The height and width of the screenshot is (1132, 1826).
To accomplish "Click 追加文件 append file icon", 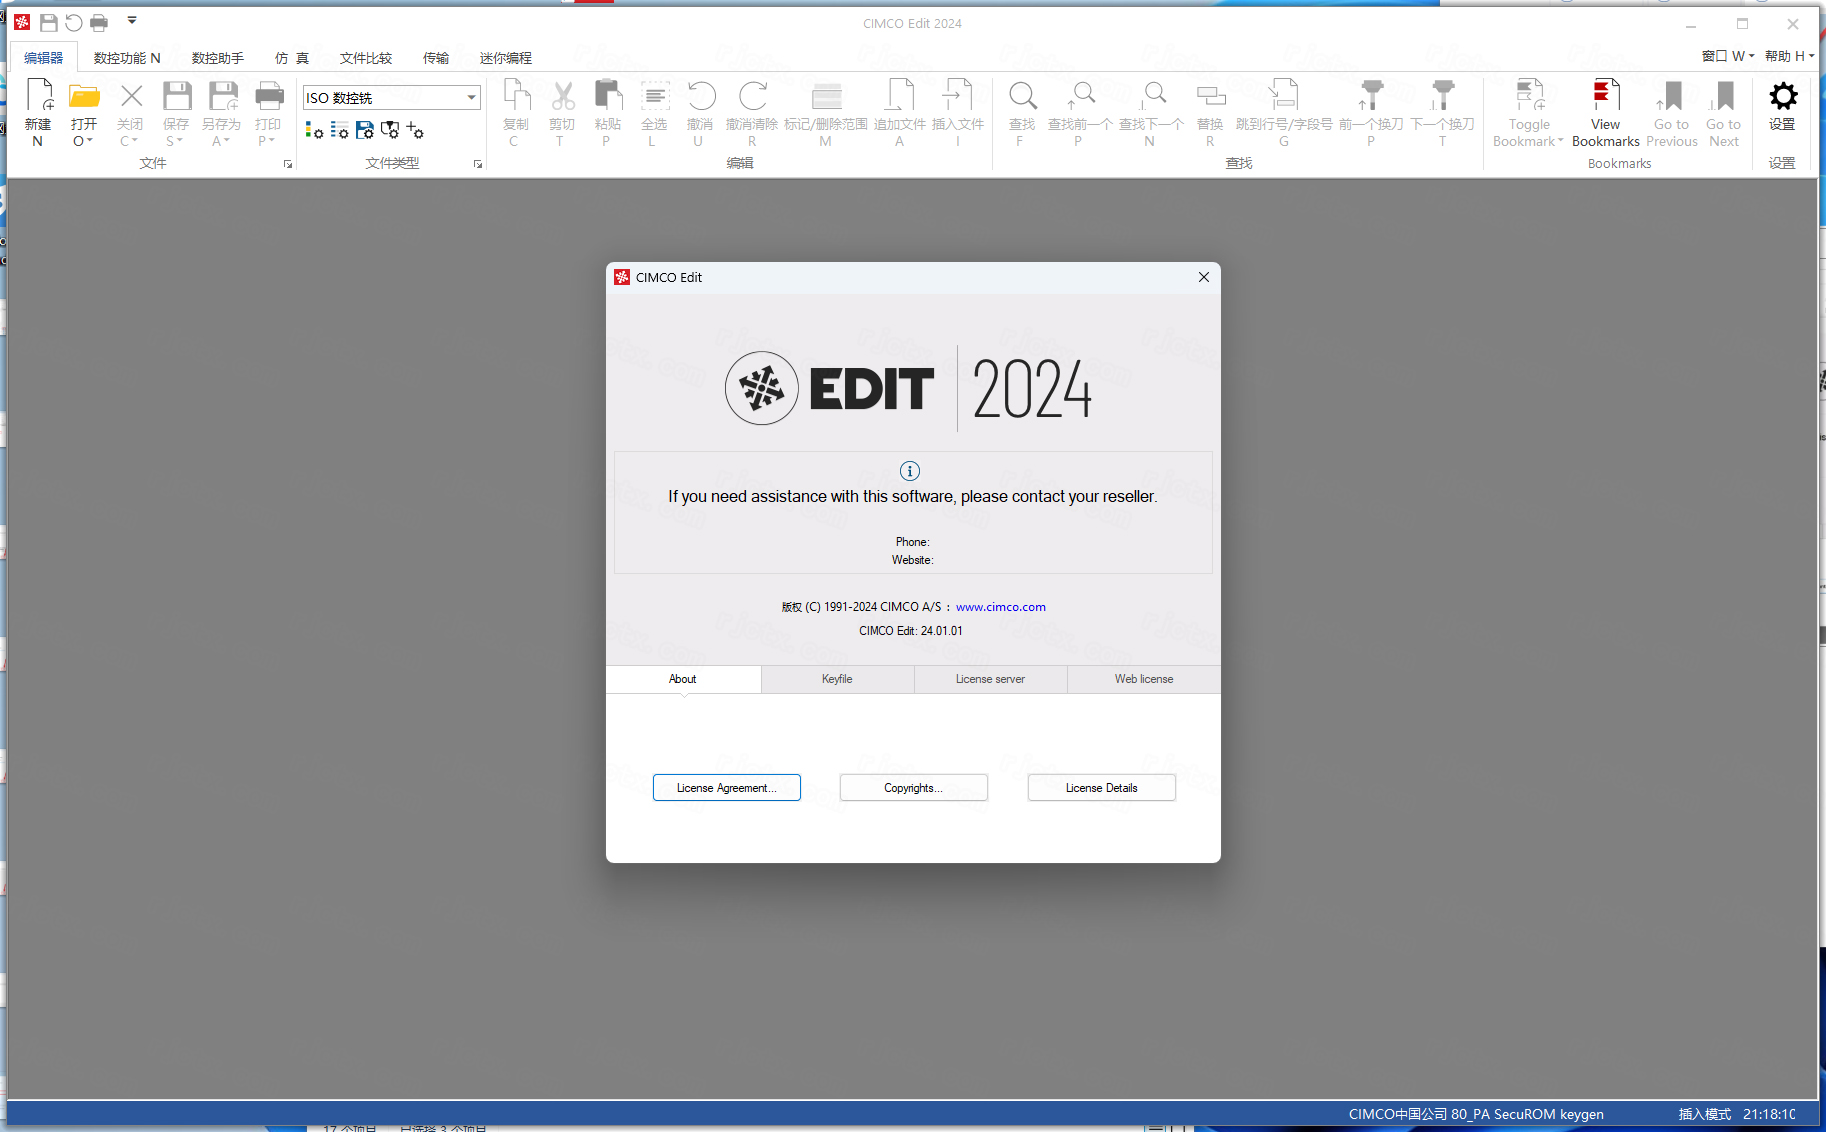I will click(900, 96).
